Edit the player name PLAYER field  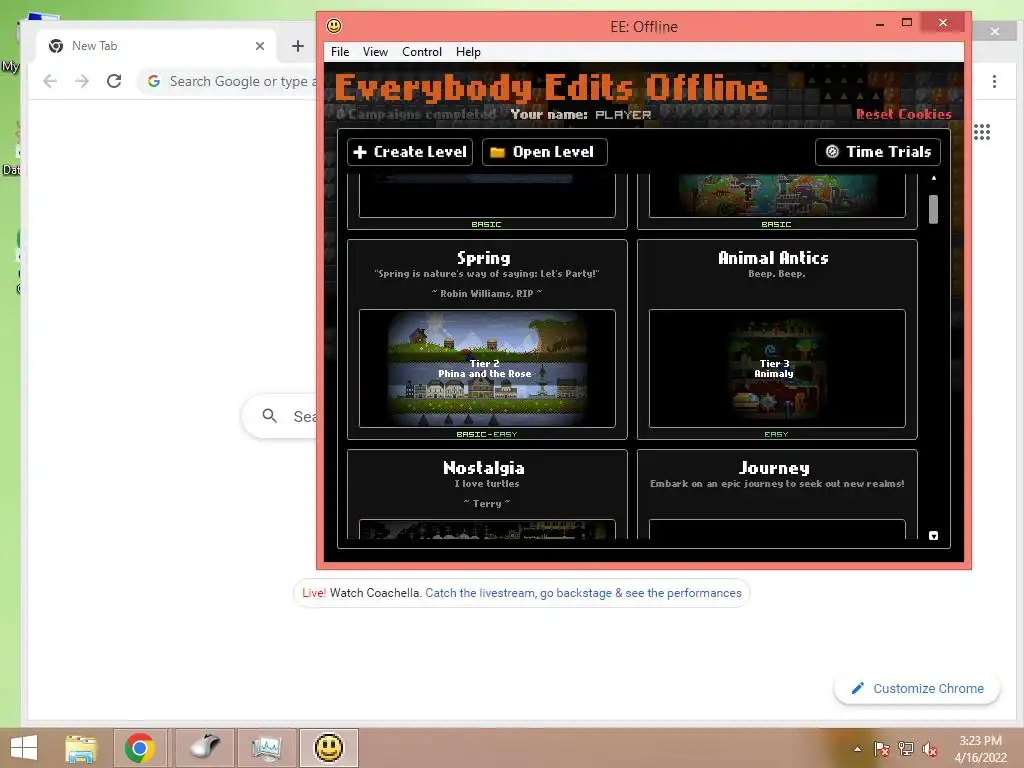(622, 115)
